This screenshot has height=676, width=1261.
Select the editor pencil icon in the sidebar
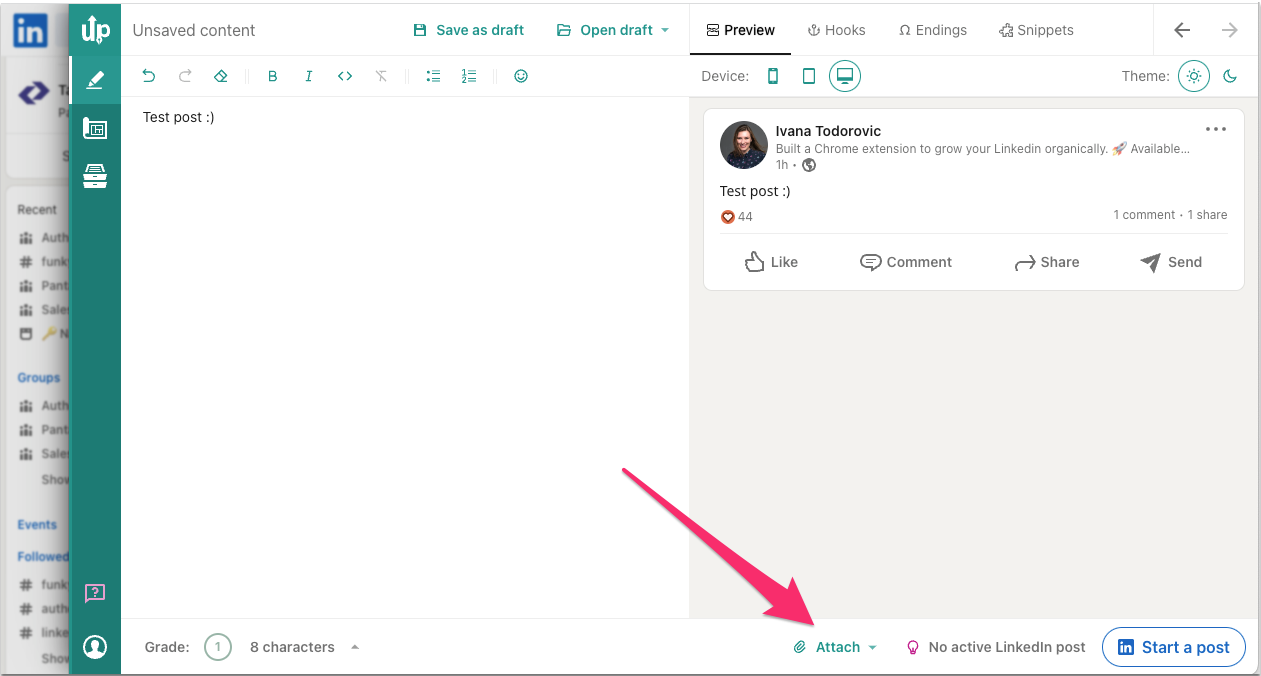coord(94,79)
